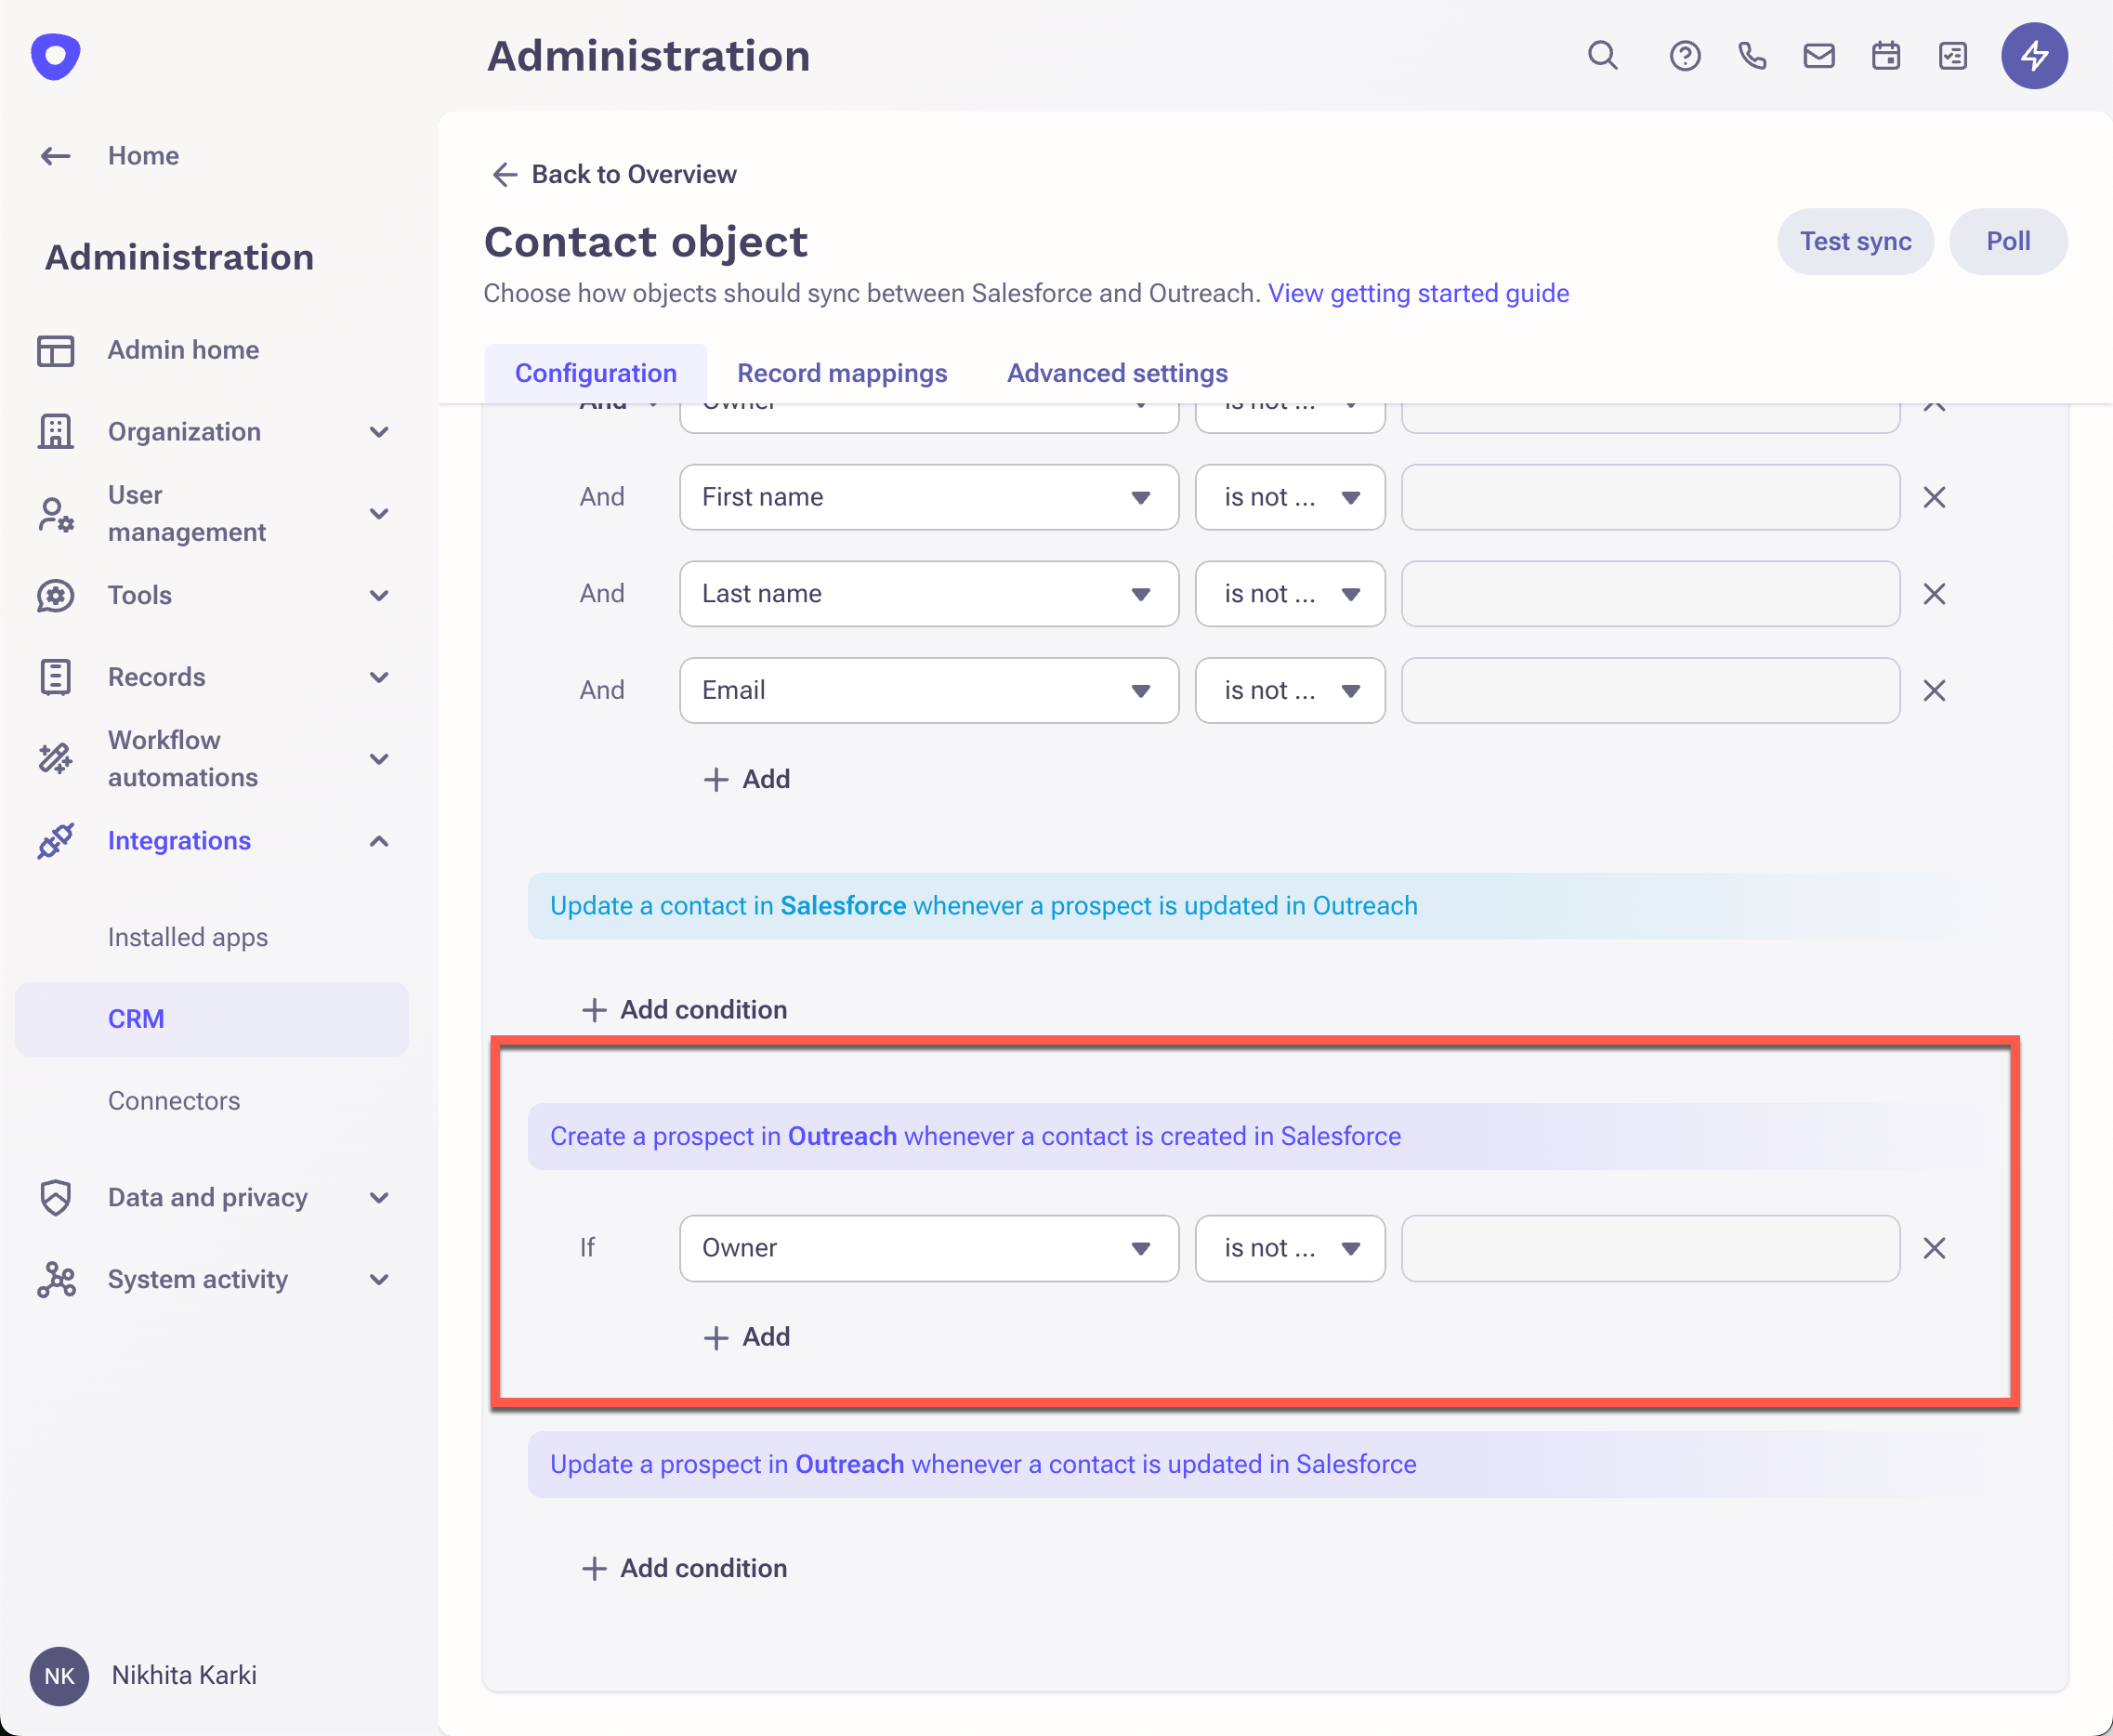Click the help question mark icon
The height and width of the screenshot is (1736, 2113).
pyautogui.click(x=1685, y=55)
